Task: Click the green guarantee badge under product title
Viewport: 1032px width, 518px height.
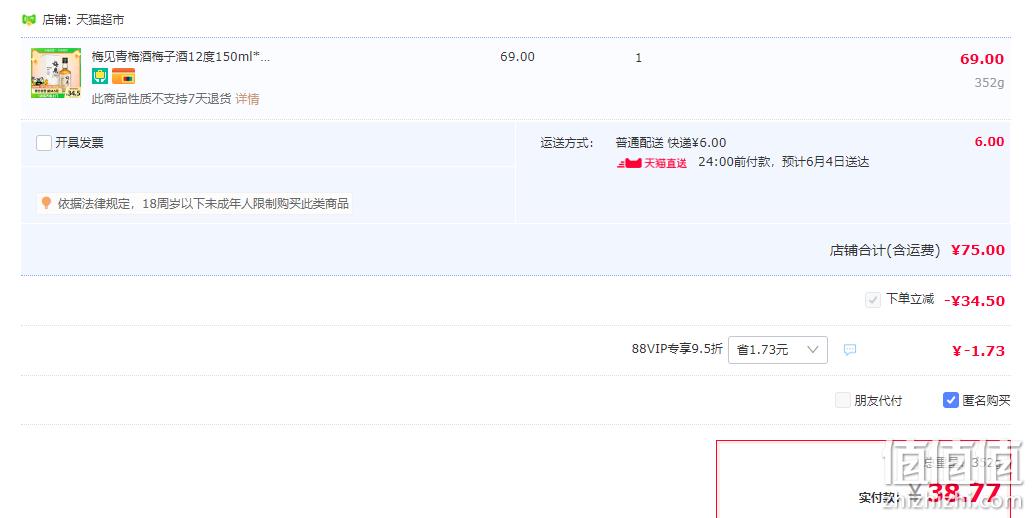Action: point(100,76)
